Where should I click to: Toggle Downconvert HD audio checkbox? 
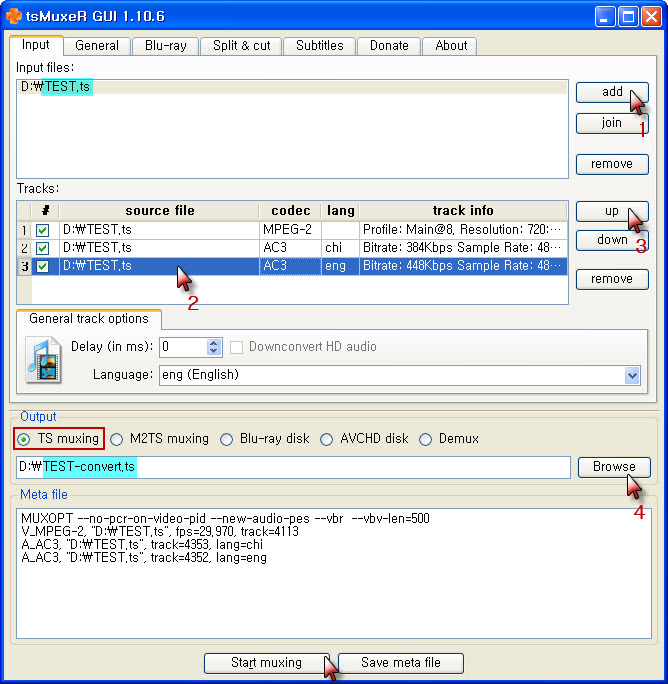pos(236,347)
